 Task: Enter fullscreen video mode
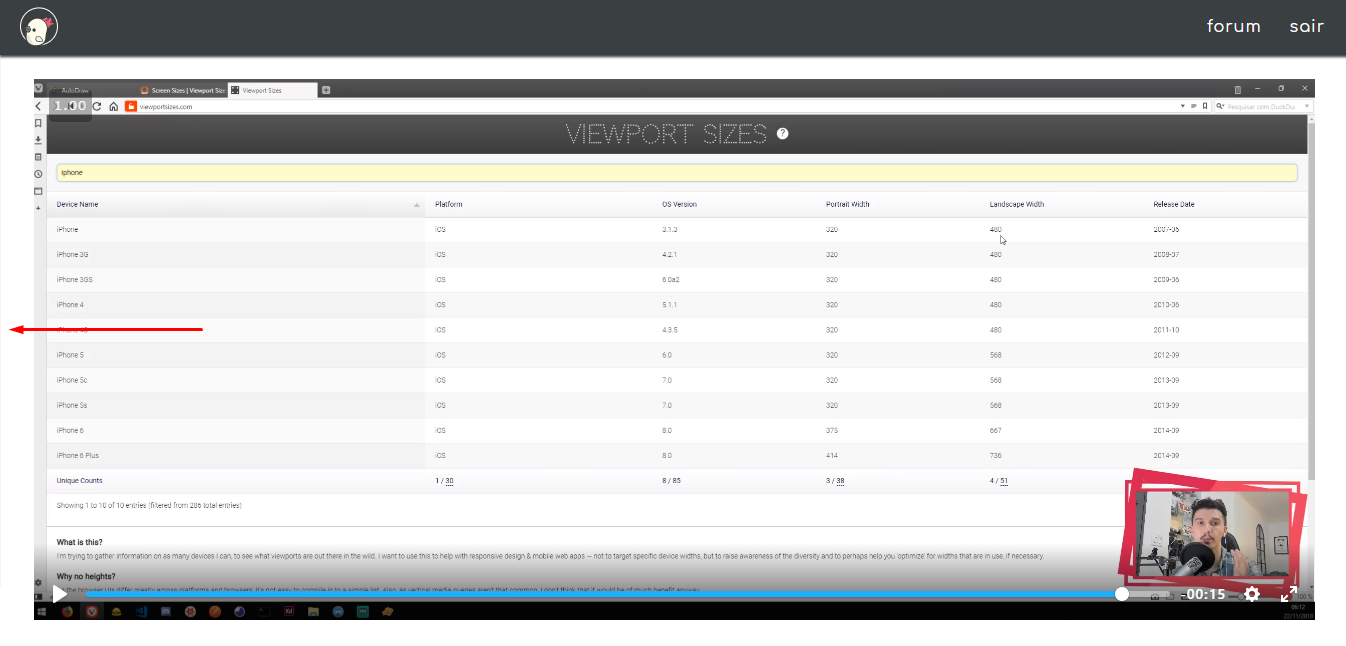point(1289,594)
